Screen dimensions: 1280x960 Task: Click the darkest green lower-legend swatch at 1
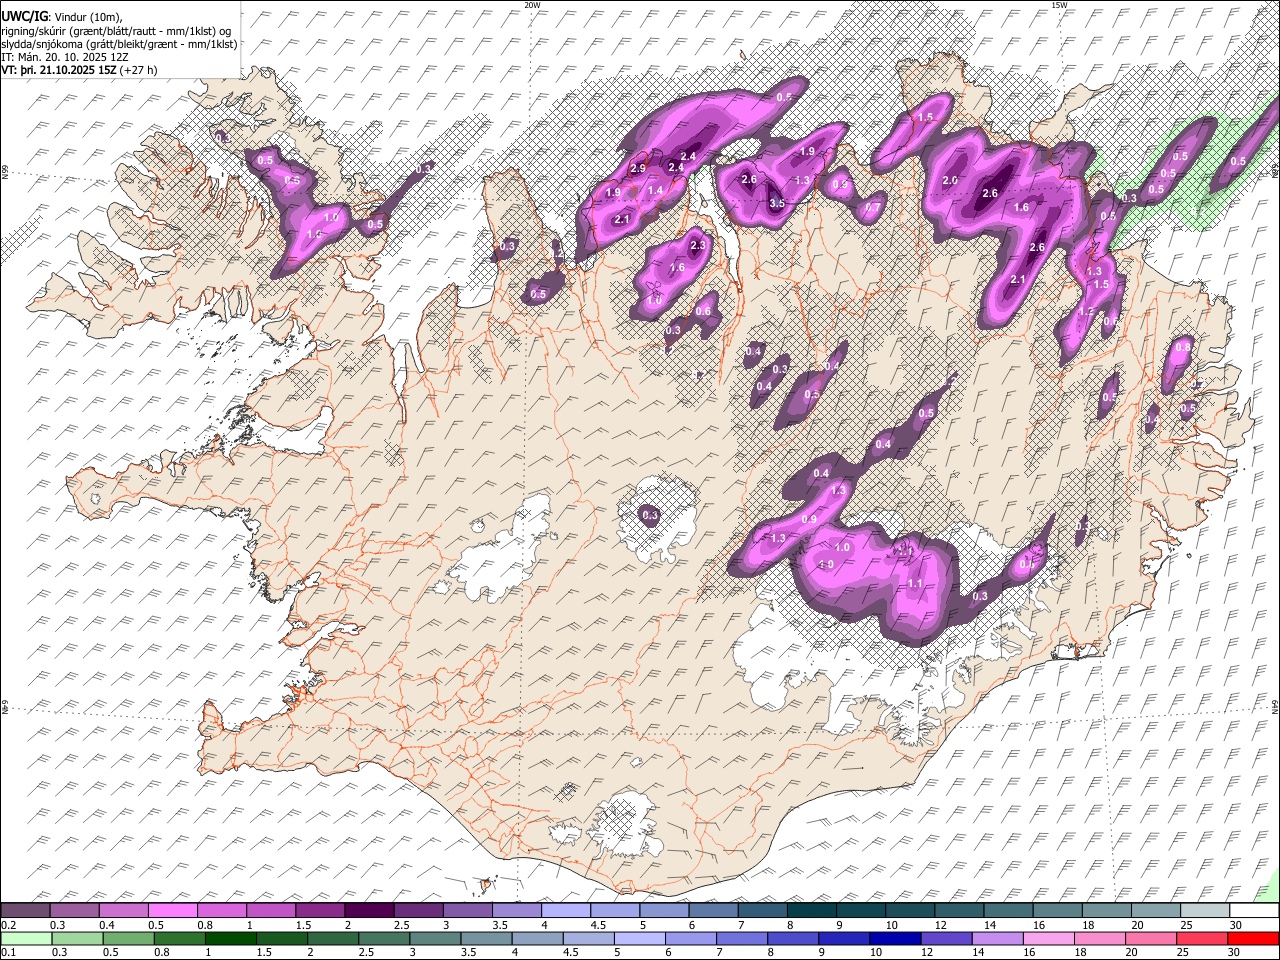(230, 938)
